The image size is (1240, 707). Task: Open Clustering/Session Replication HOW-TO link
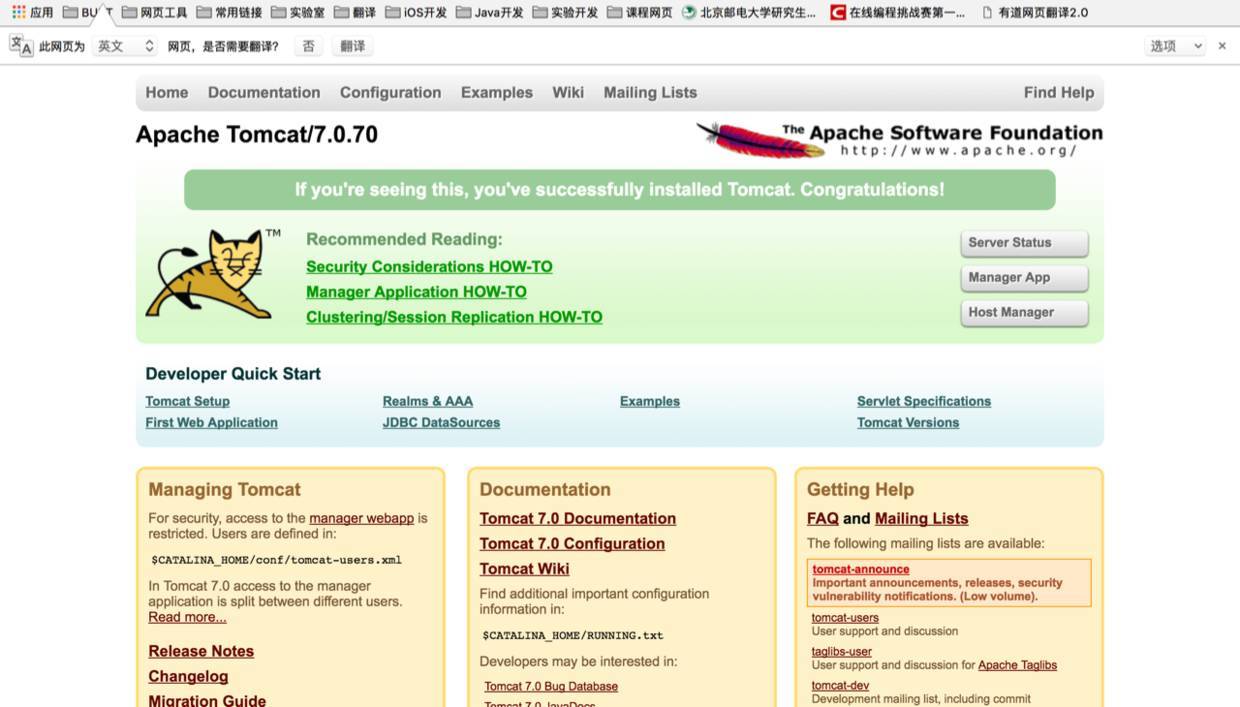454,317
